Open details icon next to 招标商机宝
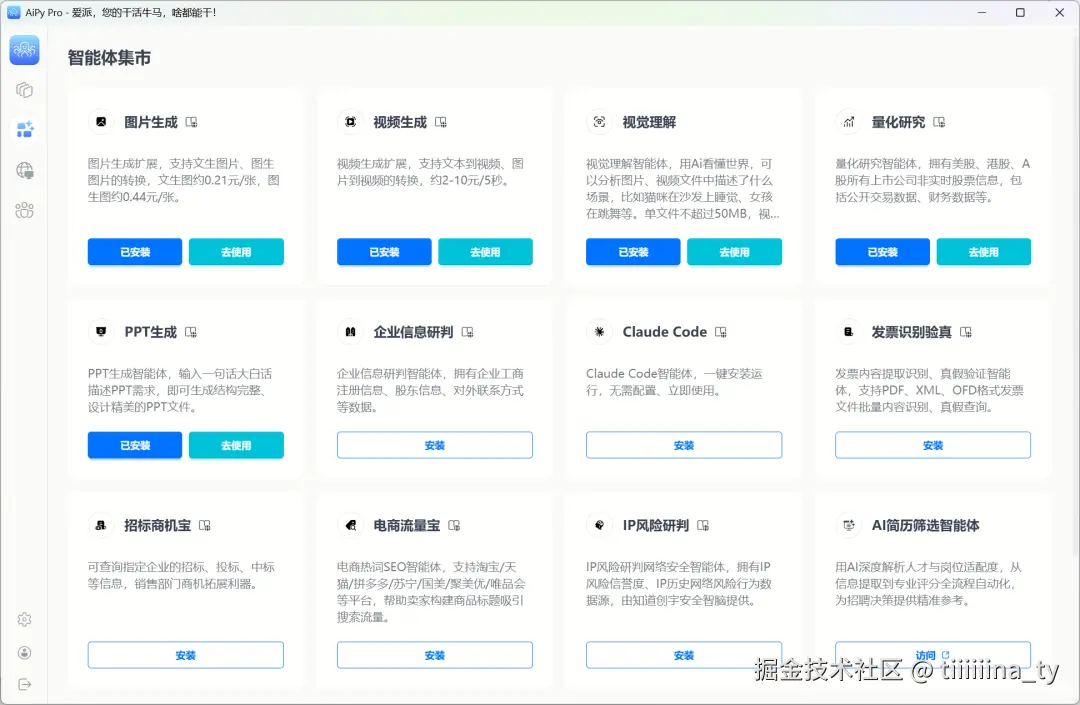 [x=205, y=526]
